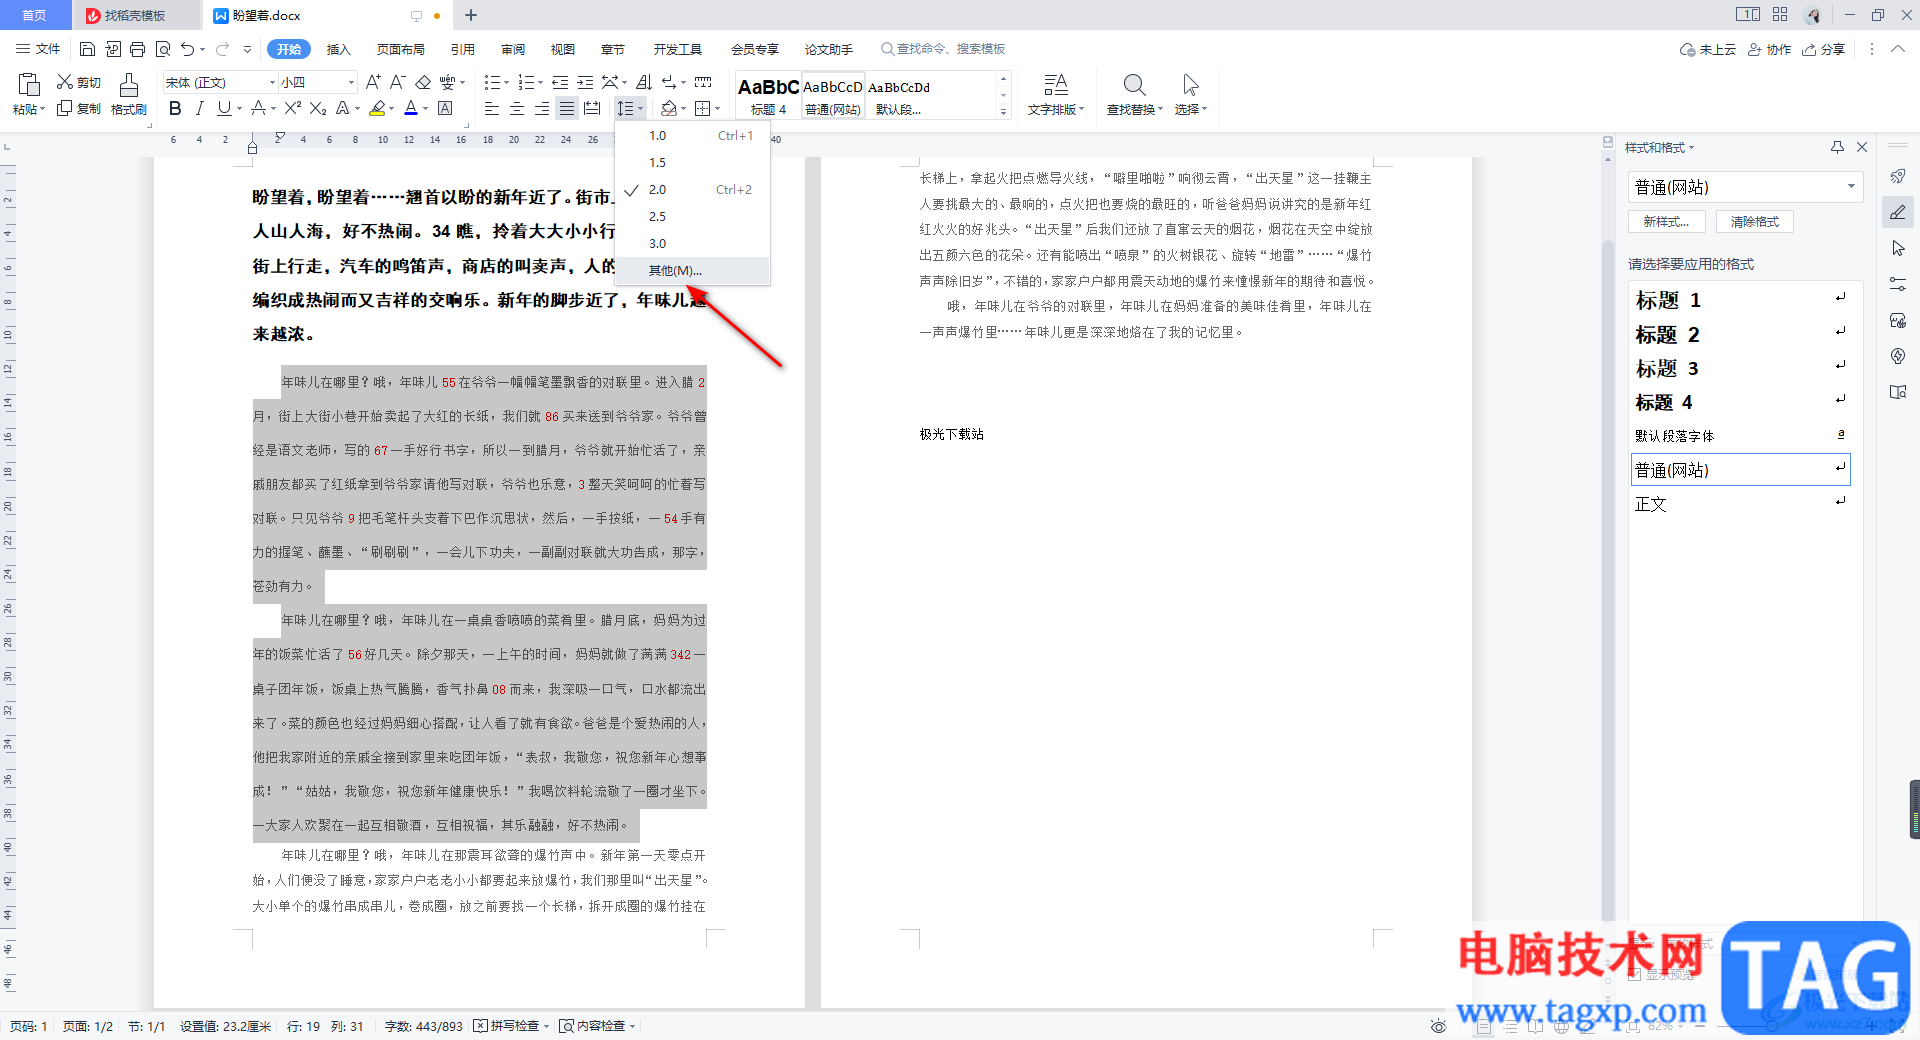Image resolution: width=1920 pixels, height=1040 pixels.
Task: Open print preview from quick access bar
Action: coord(163,49)
